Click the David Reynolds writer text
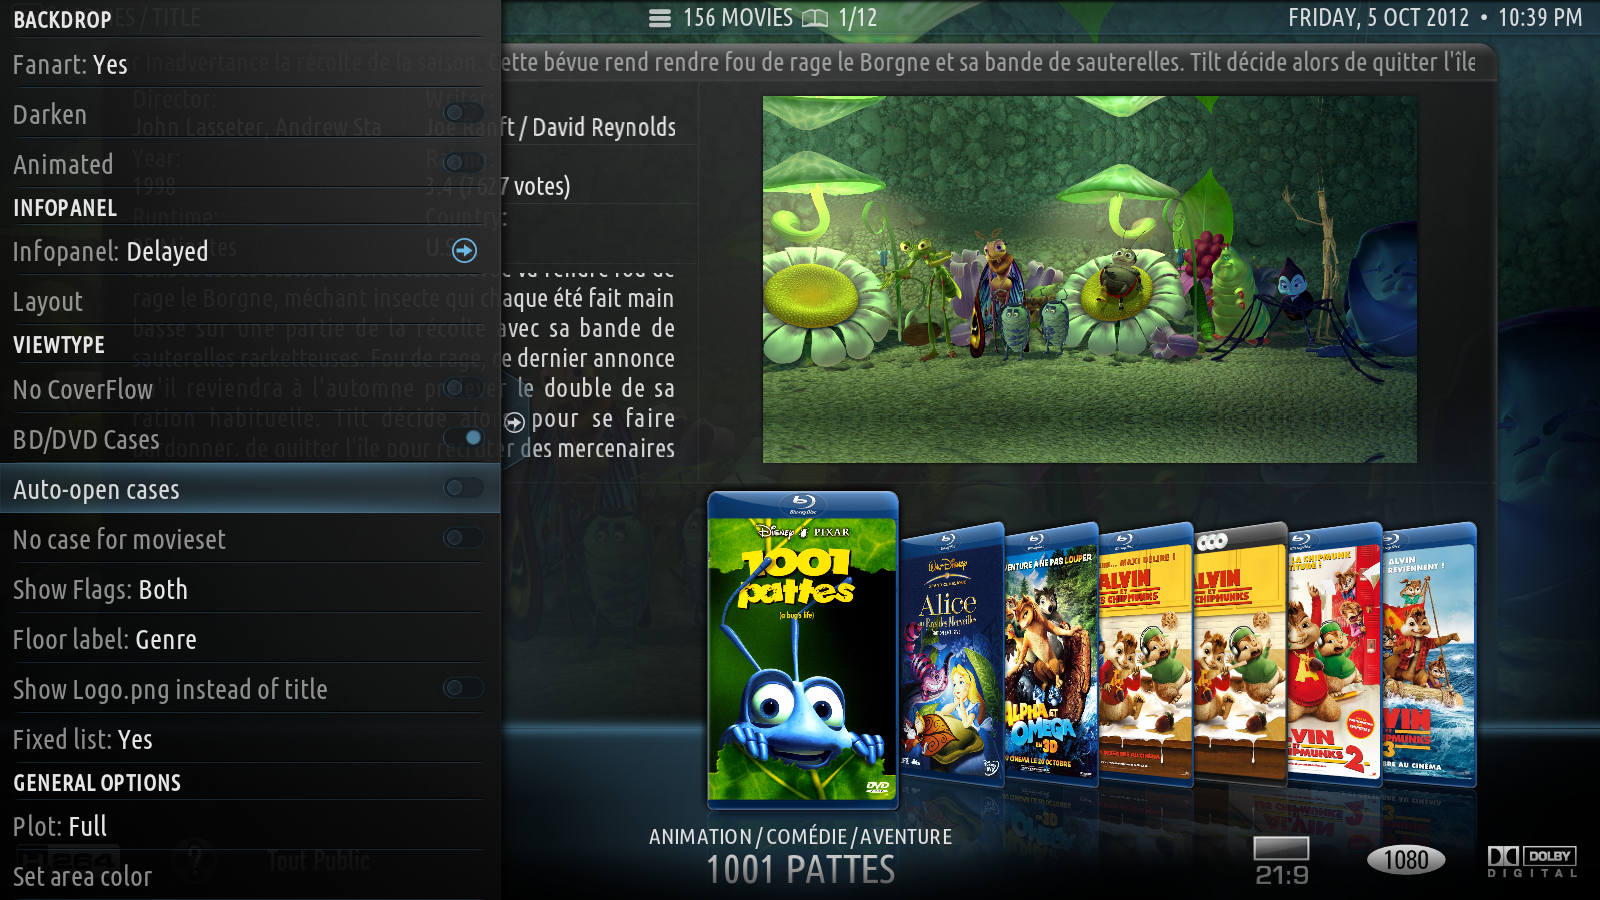The image size is (1600, 900). (x=604, y=127)
